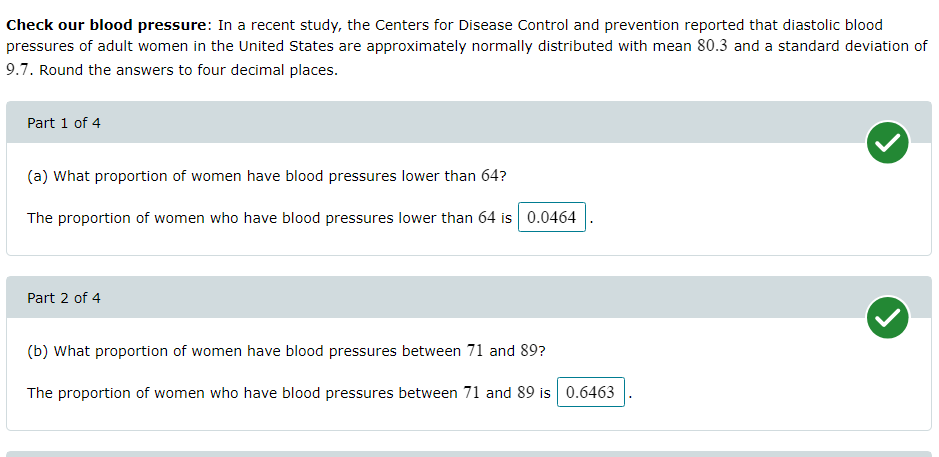Select the answer box containing 0.6463
The height and width of the screenshot is (457, 939).
click(590, 392)
